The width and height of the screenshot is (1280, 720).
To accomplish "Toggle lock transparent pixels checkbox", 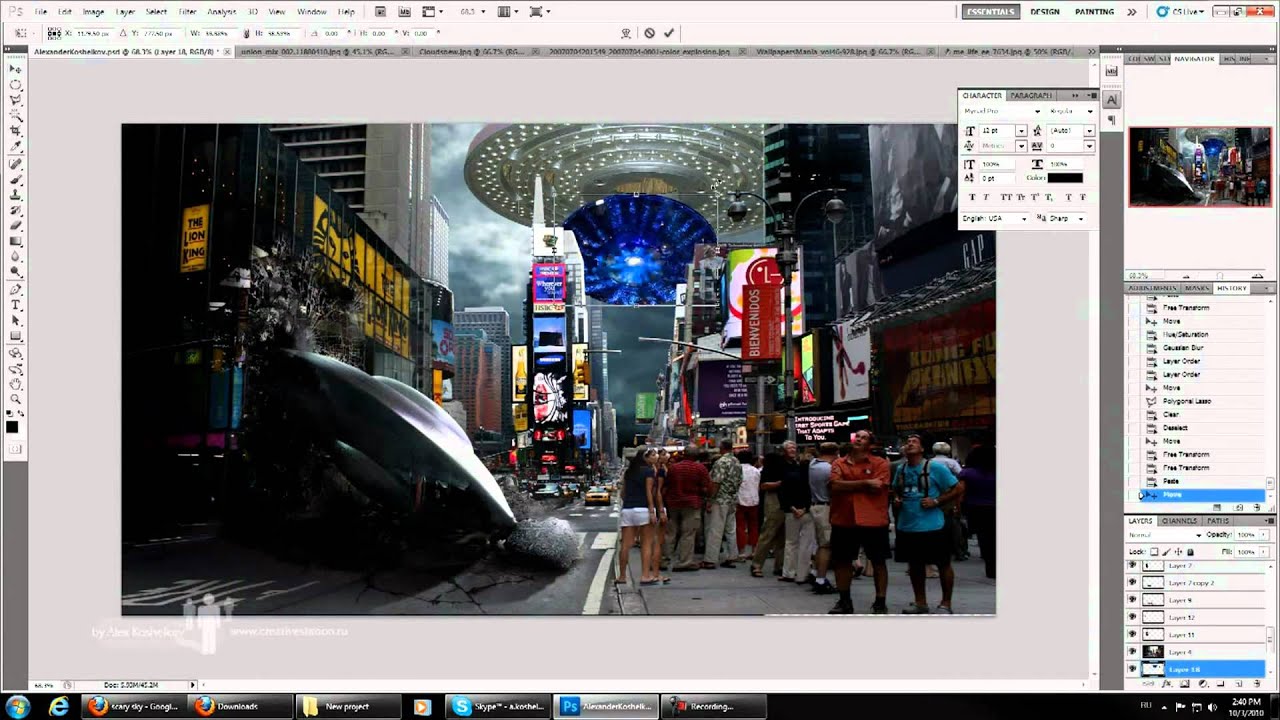I will pyautogui.click(x=1154, y=552).
